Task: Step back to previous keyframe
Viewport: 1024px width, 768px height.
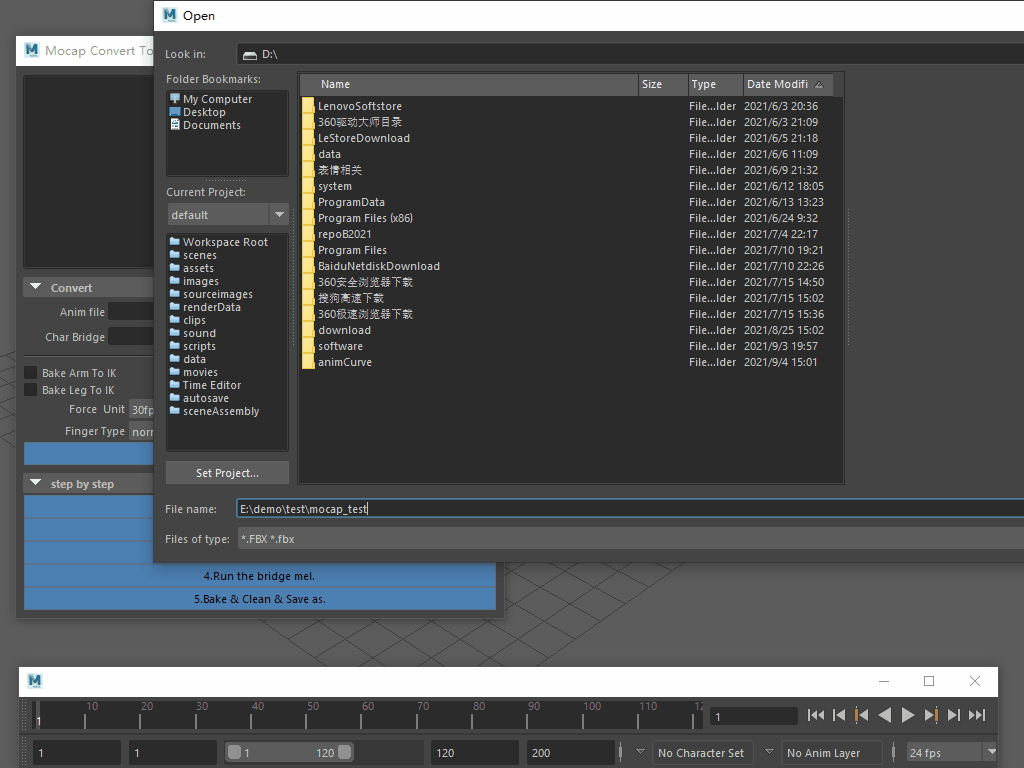Action: [861, 715]
